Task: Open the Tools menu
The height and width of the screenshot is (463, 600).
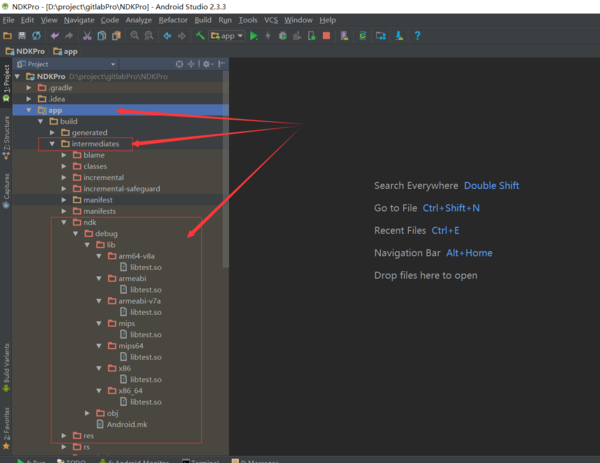Action: point(248,20)
